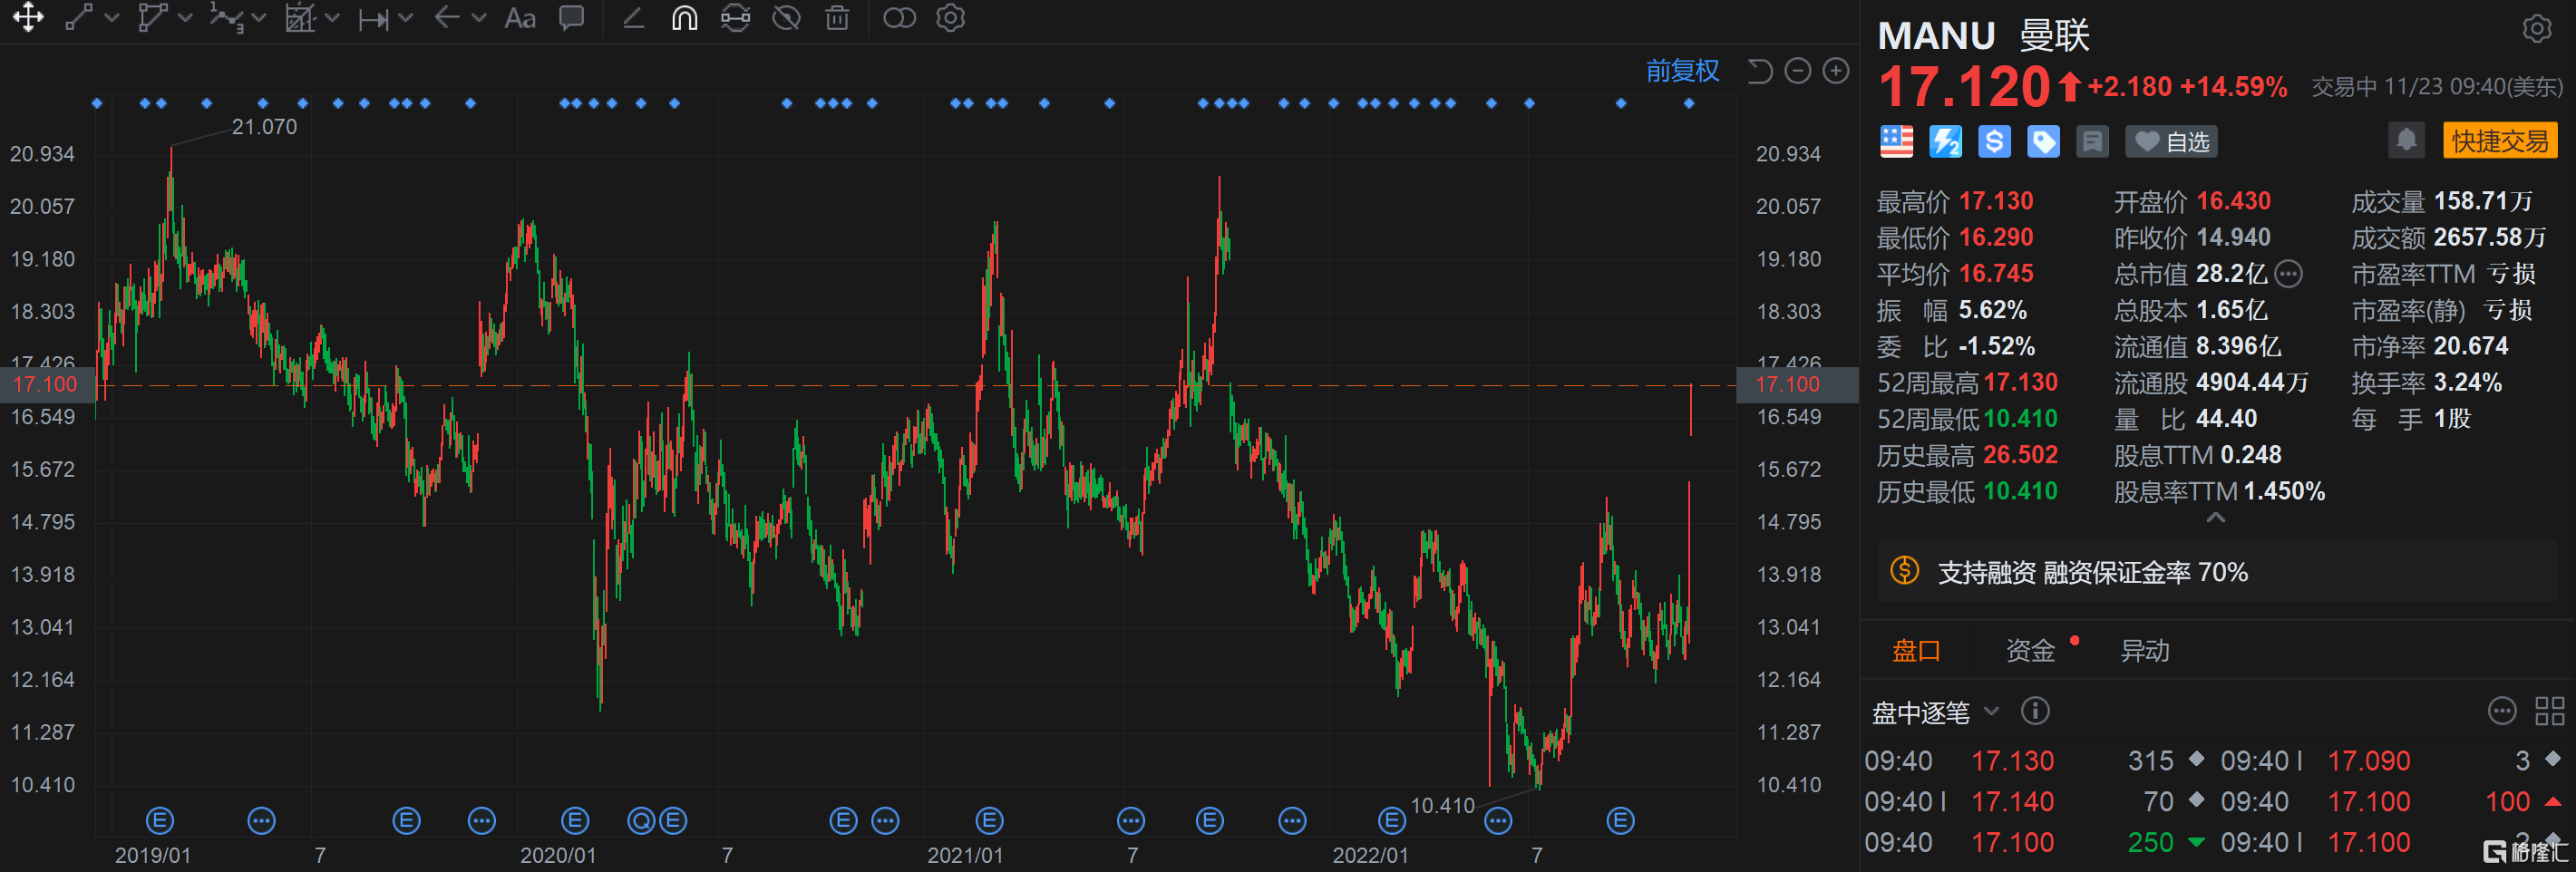The height and width of the screenshot is (872, 2576).
Task: Click 历史最高 26.502 value
Action: point(2020,455)
